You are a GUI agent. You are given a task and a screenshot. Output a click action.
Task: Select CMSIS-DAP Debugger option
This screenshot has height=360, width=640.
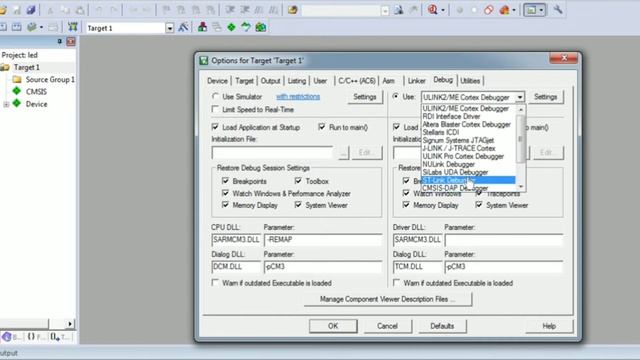tap(469, 188)
